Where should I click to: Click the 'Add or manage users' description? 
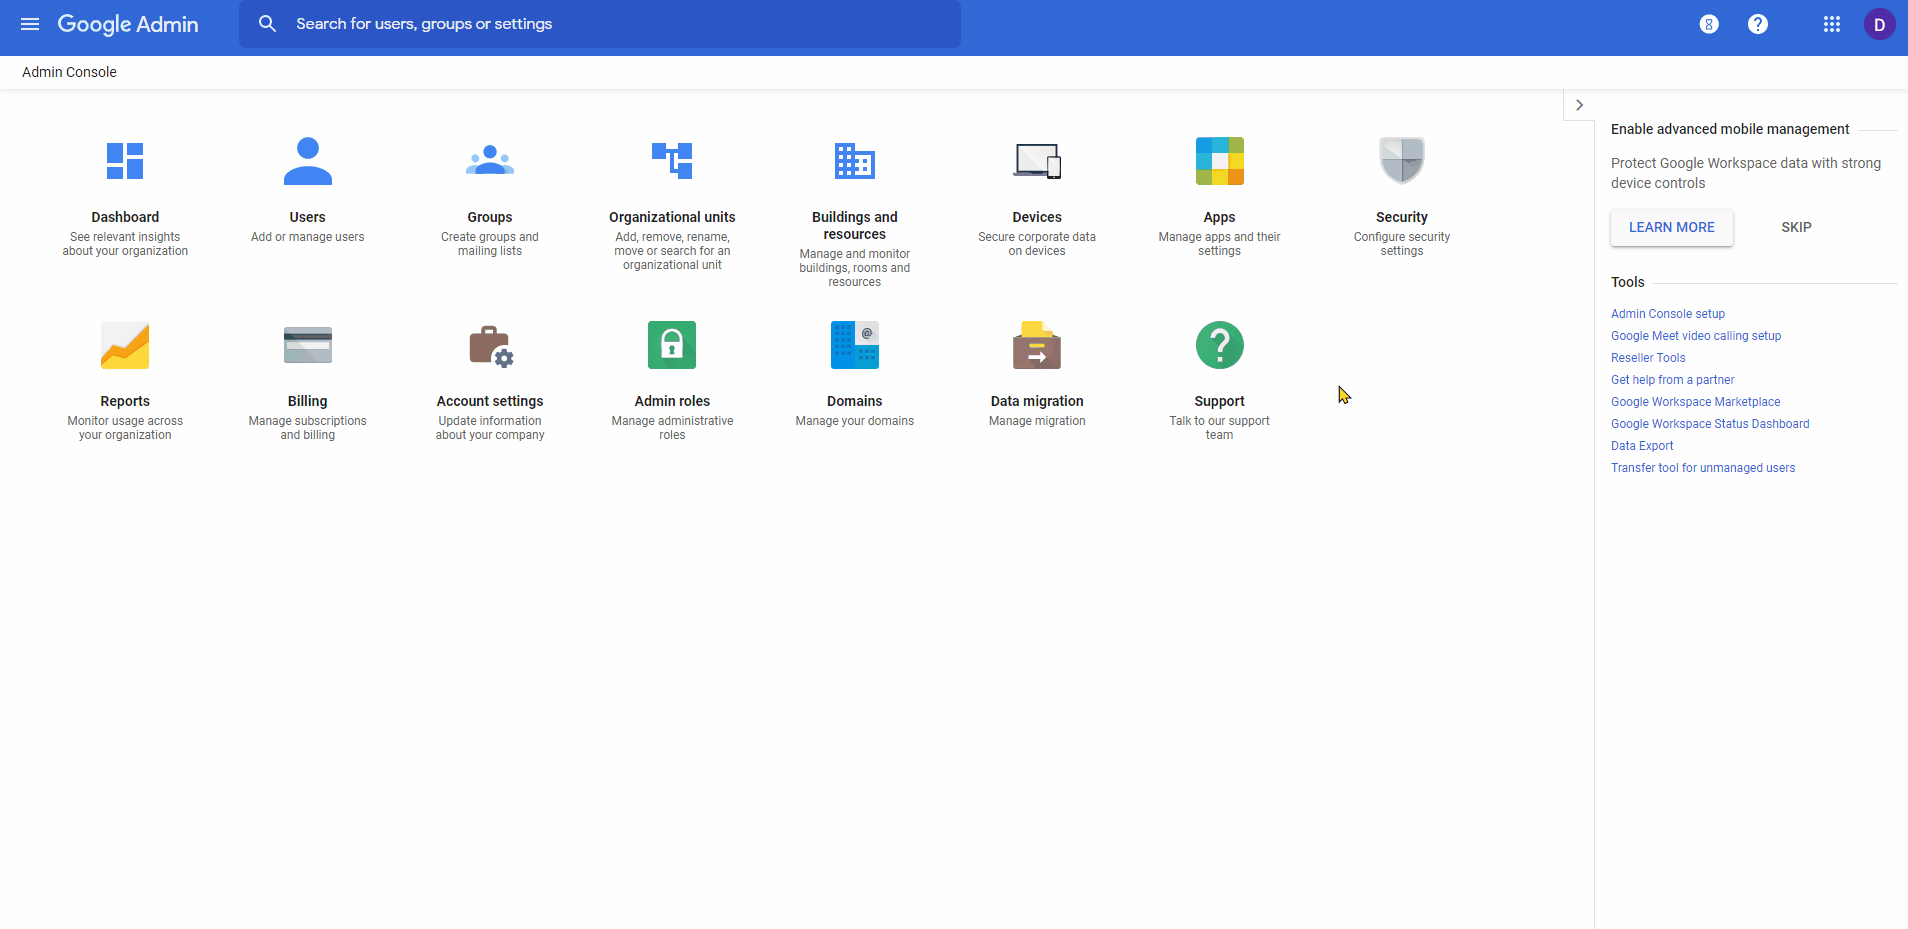pyautogui.click(x=308, y=237)
